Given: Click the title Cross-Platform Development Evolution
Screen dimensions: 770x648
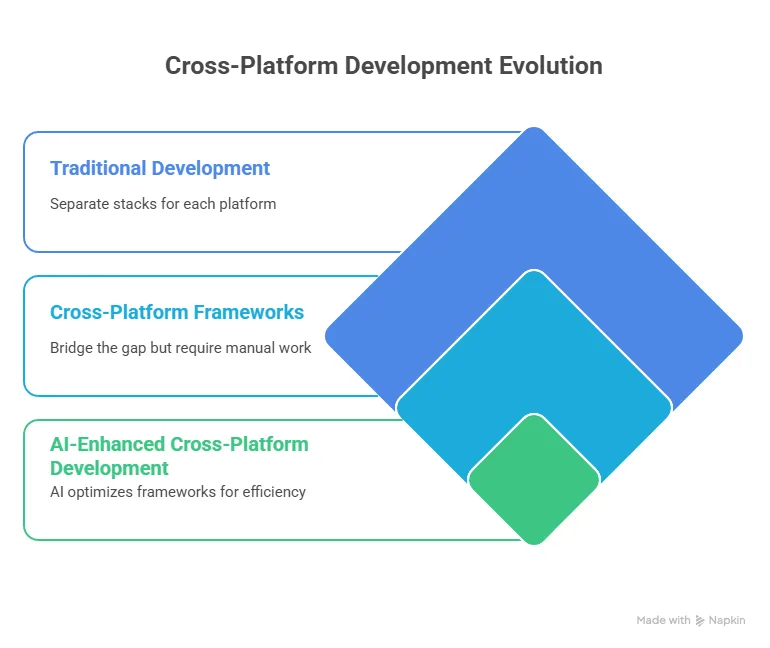Looking at the screenshot, I should [x=384, y=66].
